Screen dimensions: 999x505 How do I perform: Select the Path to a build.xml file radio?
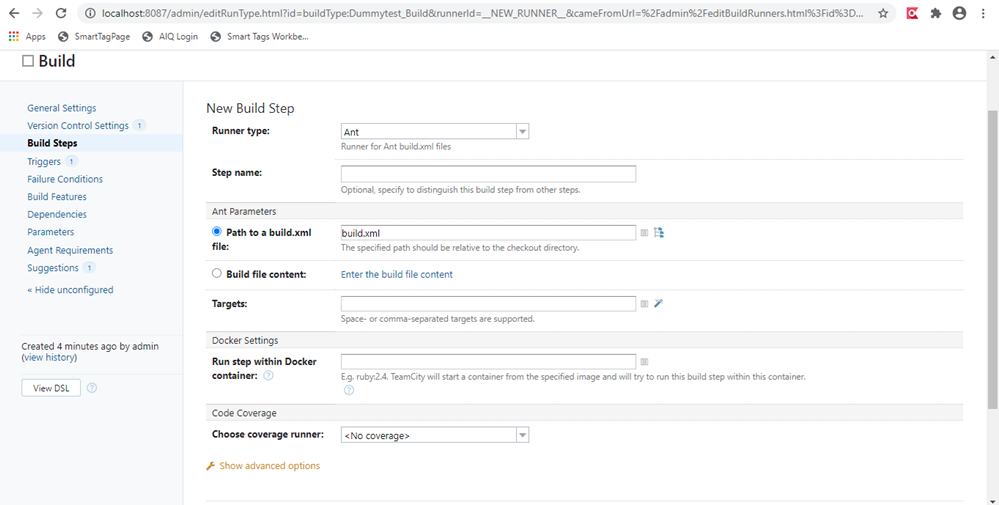click(217, 232)
